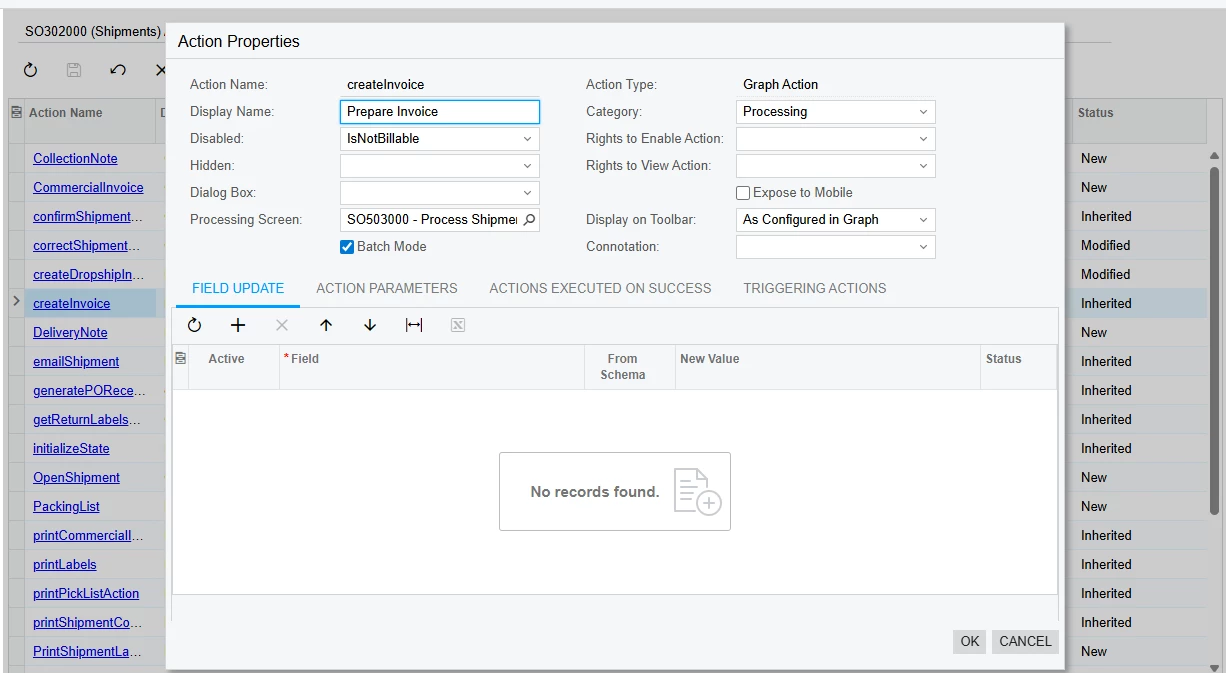Expand the Disabled condition dropdown

click(529, 138)
